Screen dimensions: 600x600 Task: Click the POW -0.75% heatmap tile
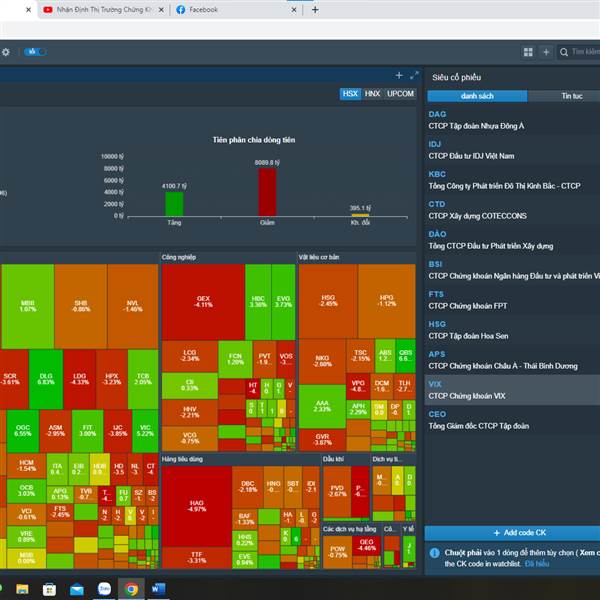pyautogui.click(x=338, y=552)
